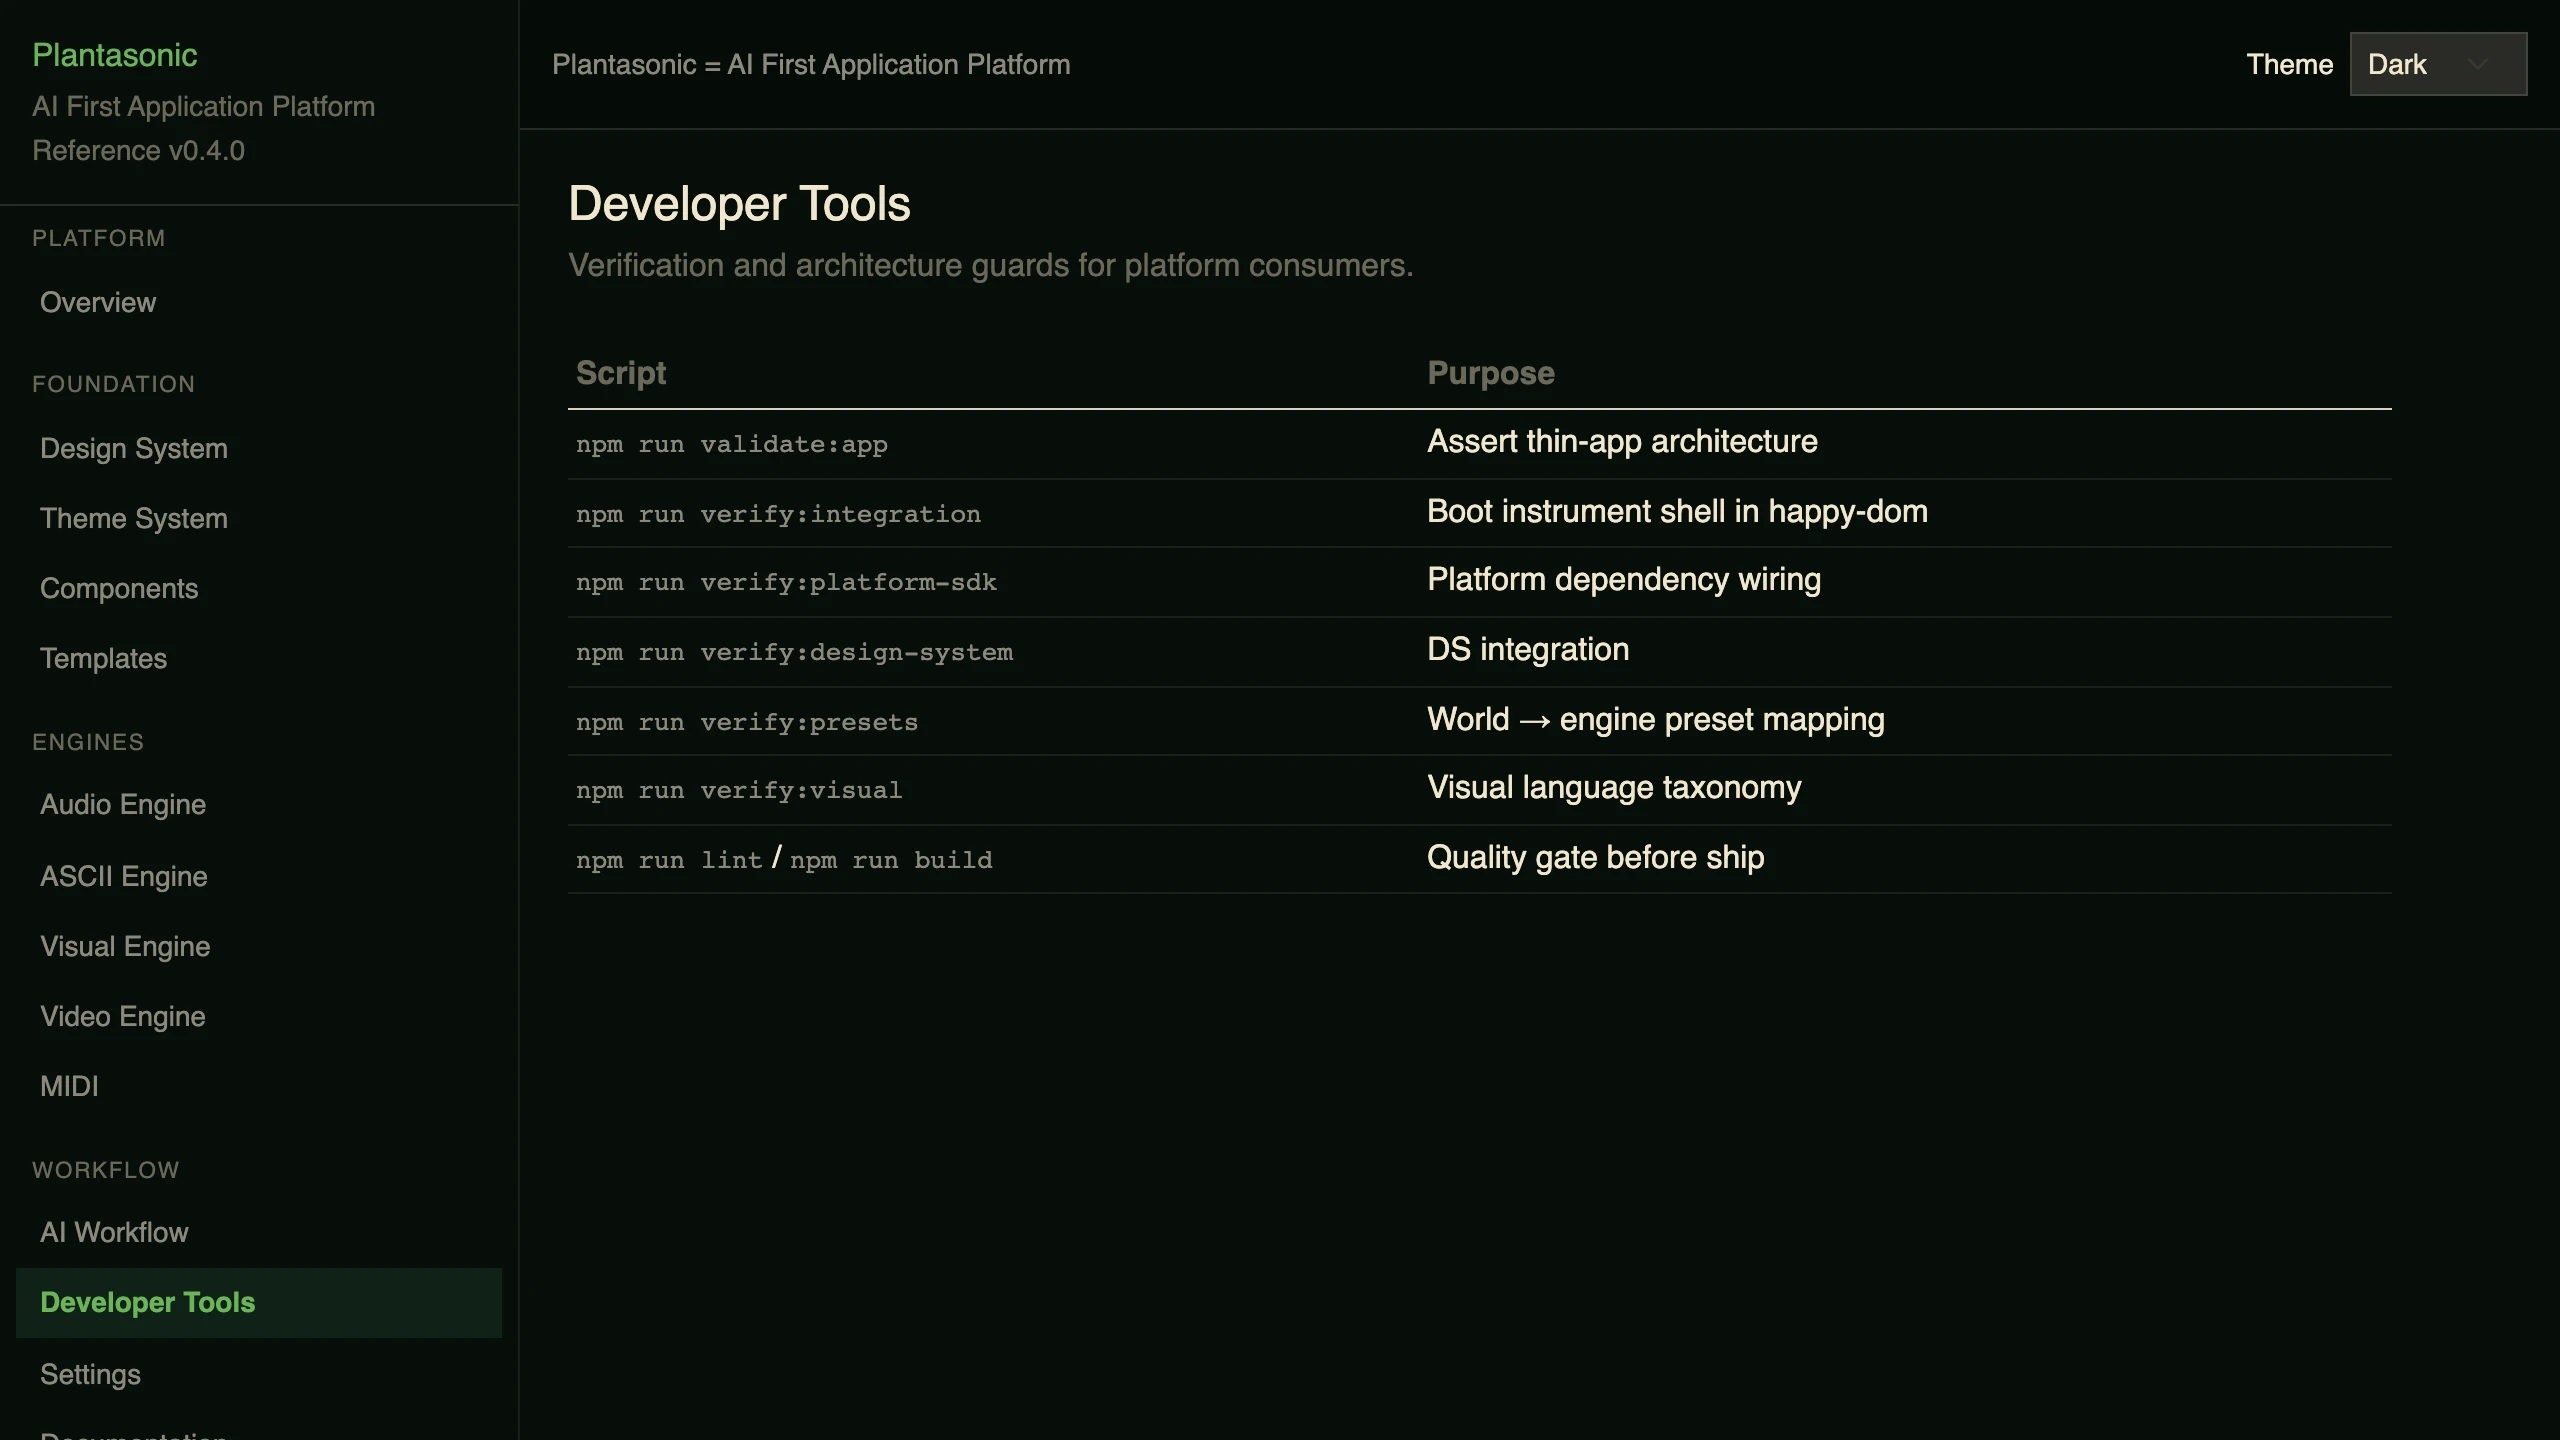Image resolution: width=2560 pixels, height=1440 pixels.
Task: Click the Plantasonic logo title in sidebar
Action: pos(115,55)
